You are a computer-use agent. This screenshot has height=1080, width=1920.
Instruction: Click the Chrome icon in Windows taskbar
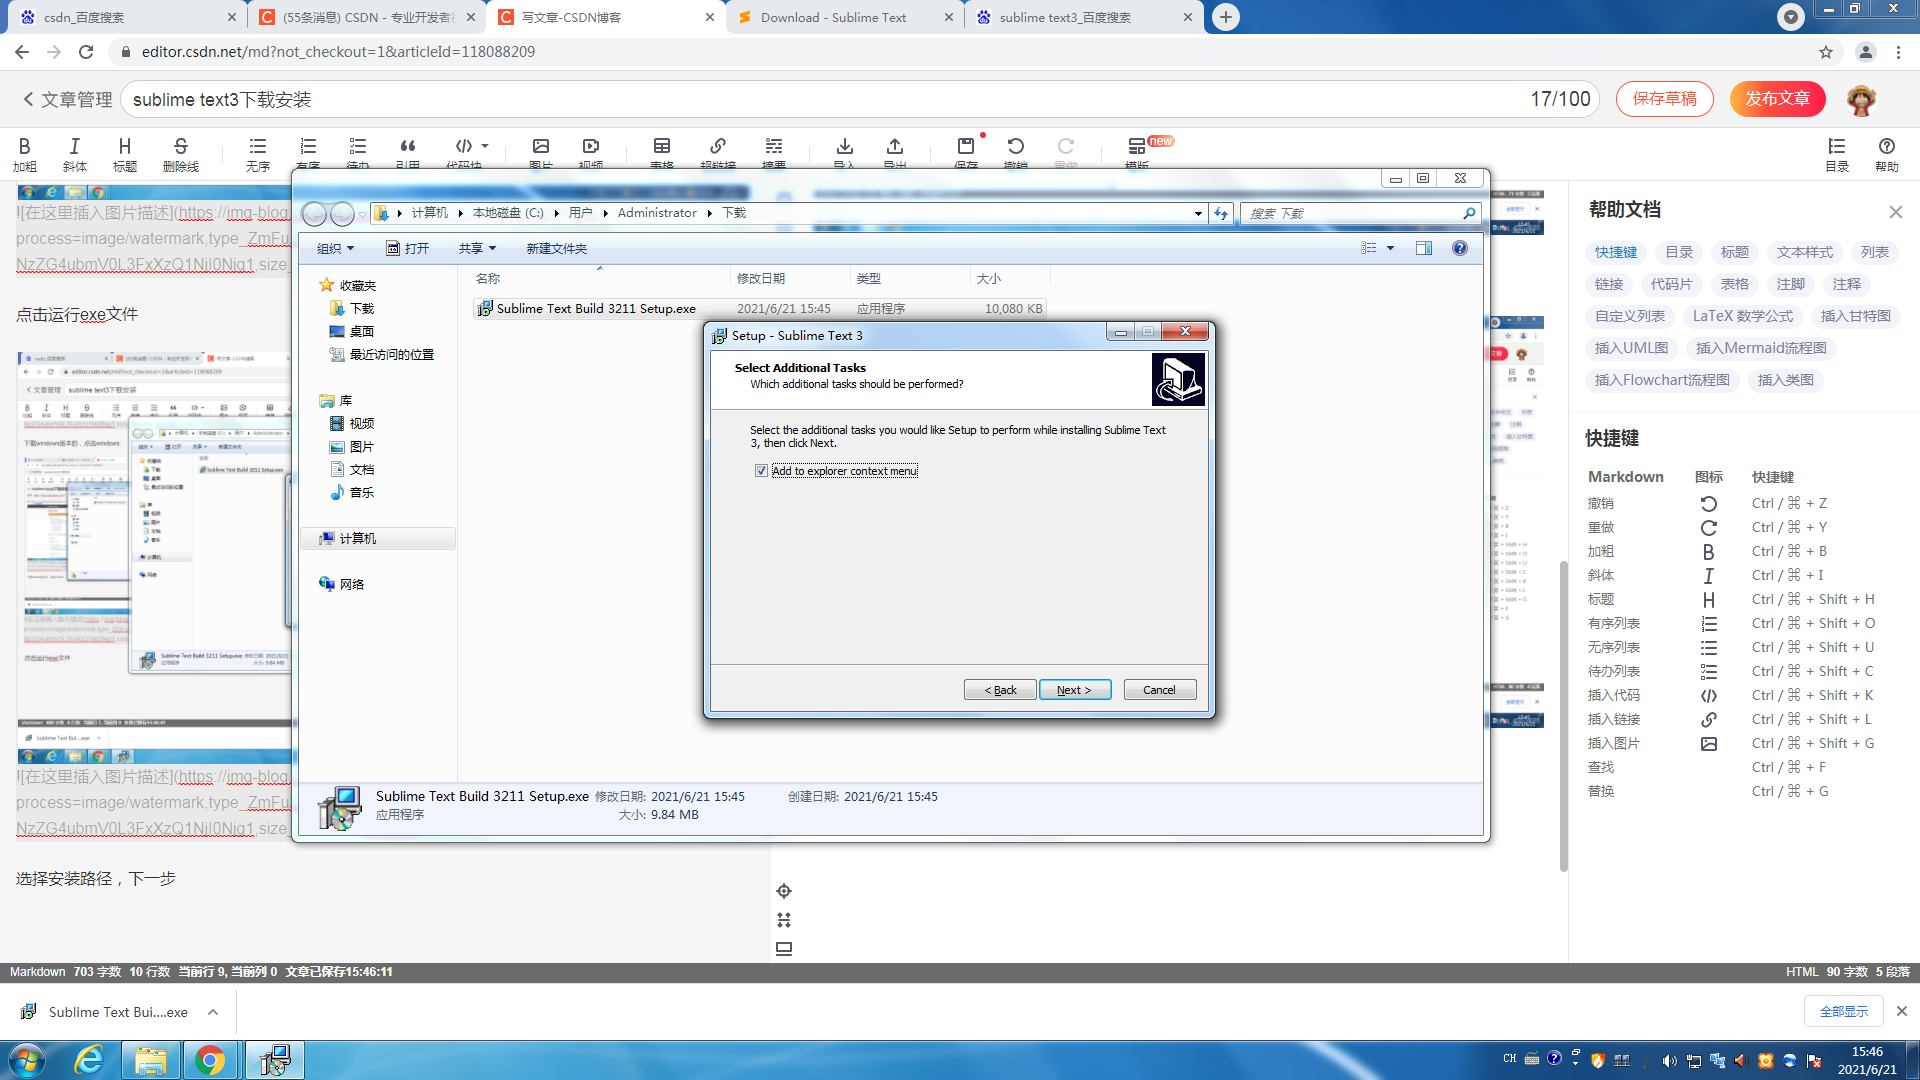[210, 1060]
